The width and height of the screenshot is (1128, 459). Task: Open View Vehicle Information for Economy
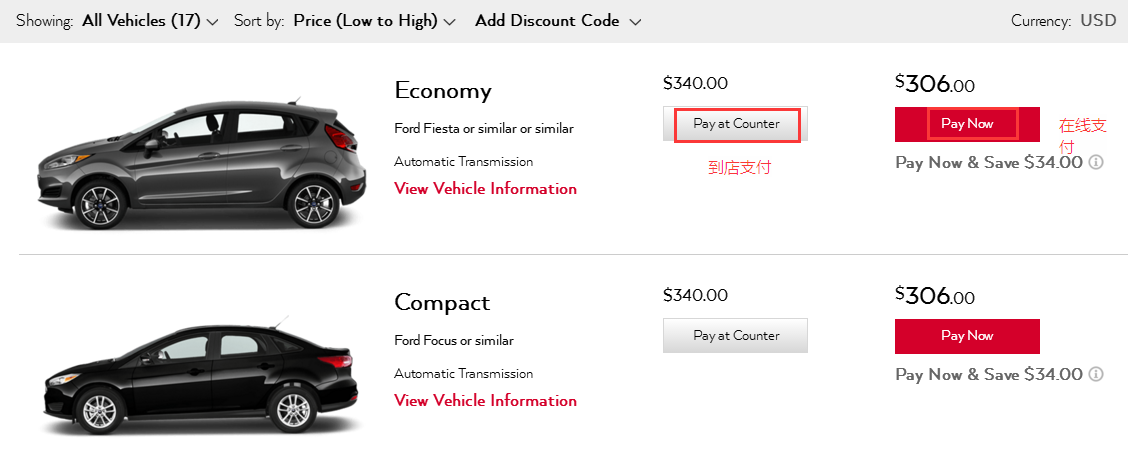tap(485, 189)
